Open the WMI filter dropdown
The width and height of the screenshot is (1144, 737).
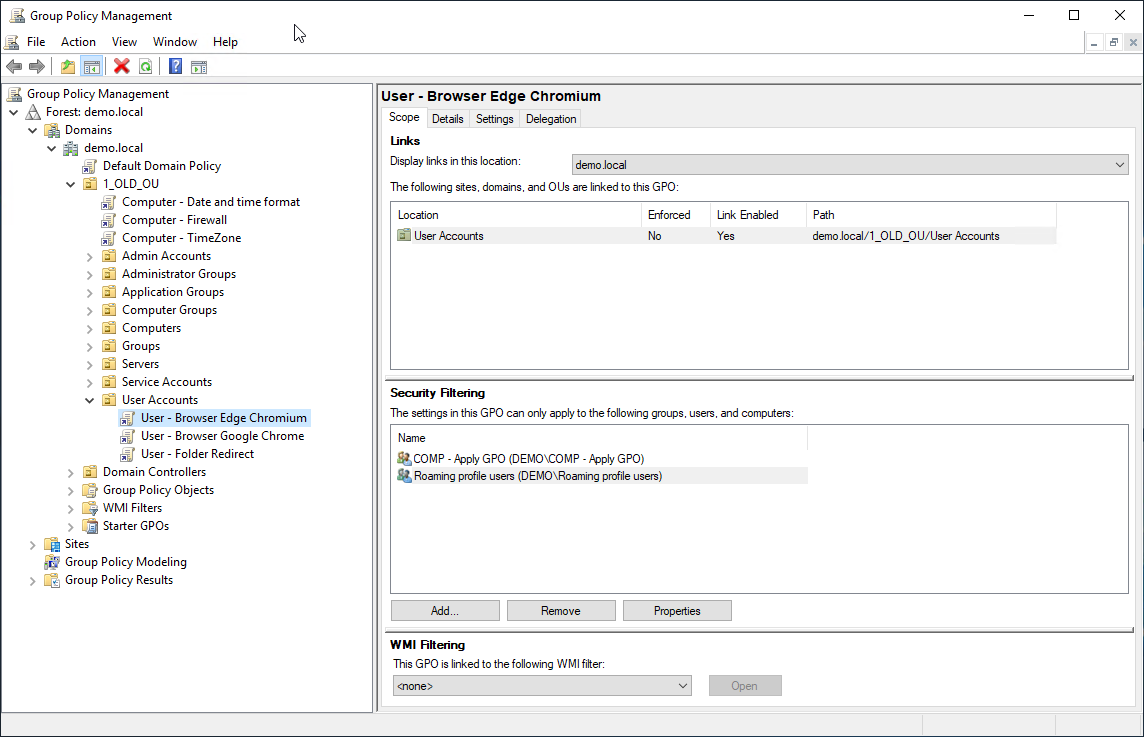click(x=542, y=686)
